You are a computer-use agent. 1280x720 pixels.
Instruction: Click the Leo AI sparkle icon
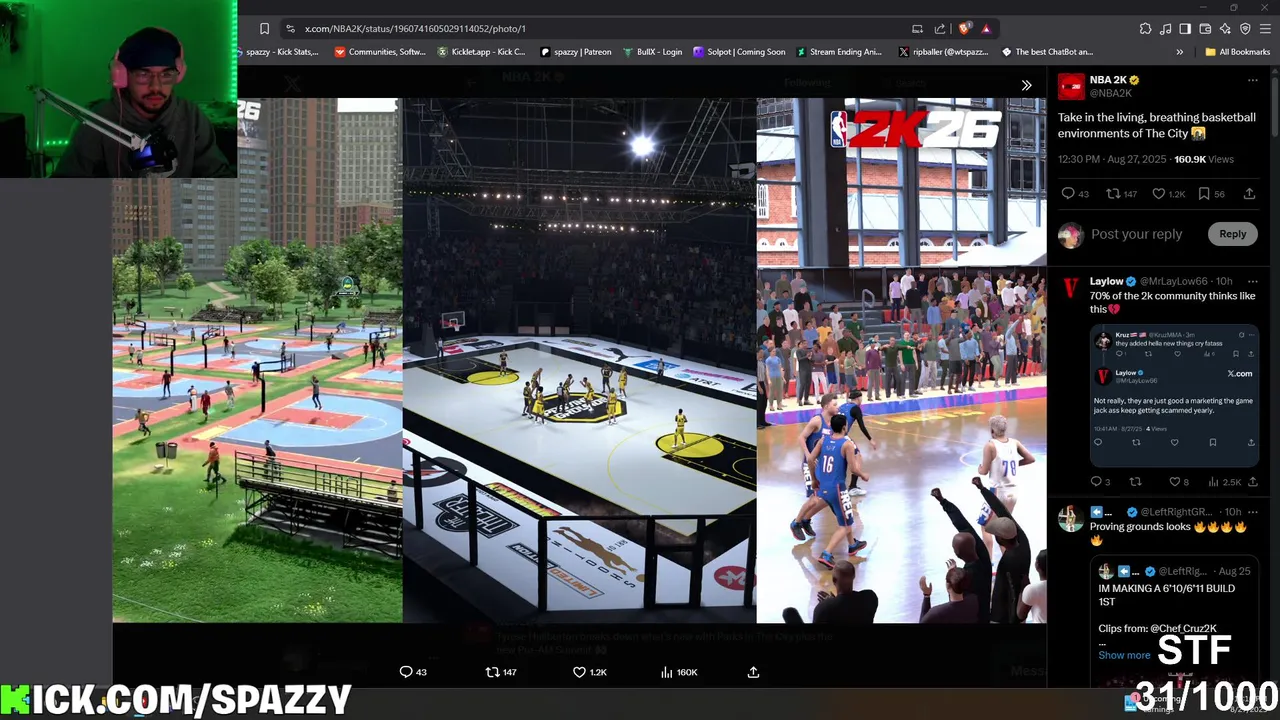(1225, 28)
